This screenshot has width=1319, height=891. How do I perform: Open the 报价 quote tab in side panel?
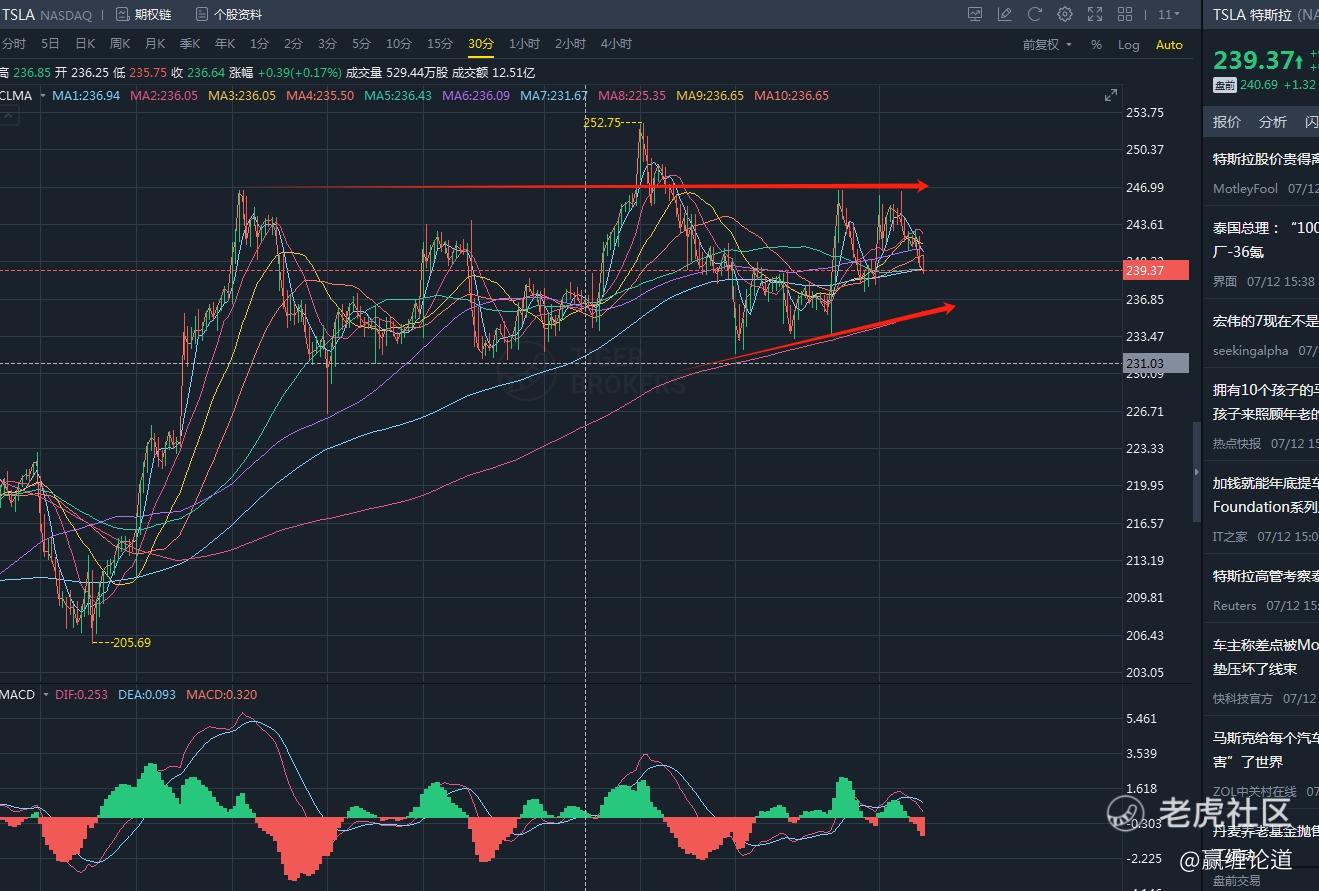pos(1227,122)
